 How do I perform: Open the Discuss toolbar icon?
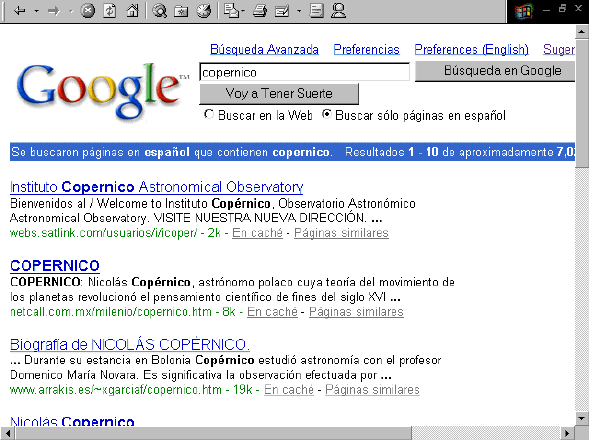[x=316, y=11]
